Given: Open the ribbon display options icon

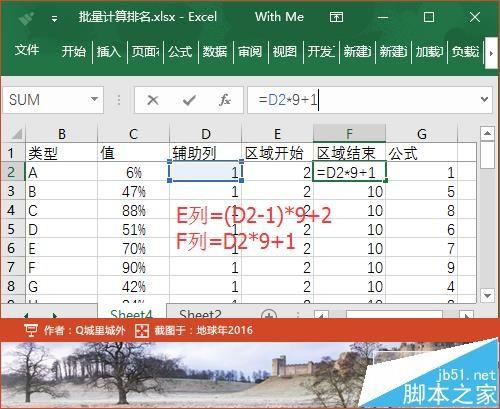Looking at the screenshot, I should click(x=336, y=17).
